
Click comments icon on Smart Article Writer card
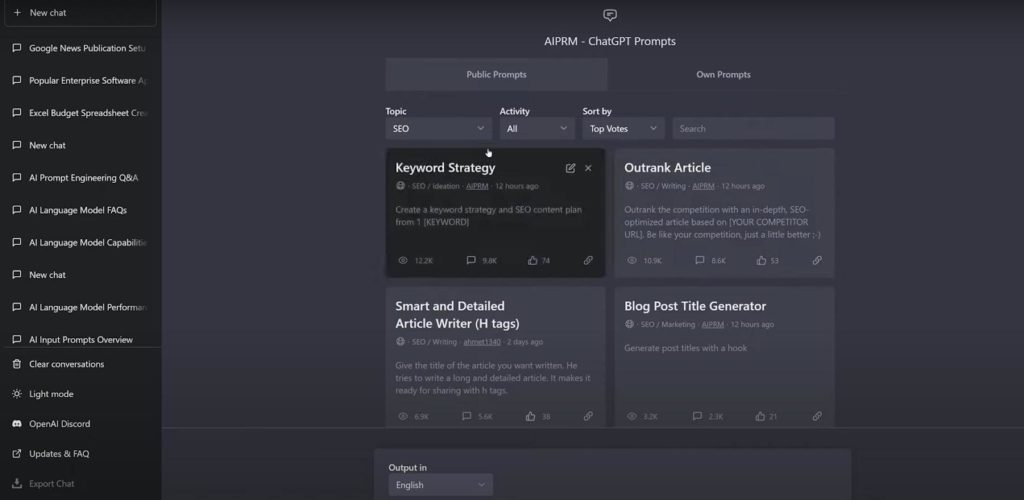point(466,416)
